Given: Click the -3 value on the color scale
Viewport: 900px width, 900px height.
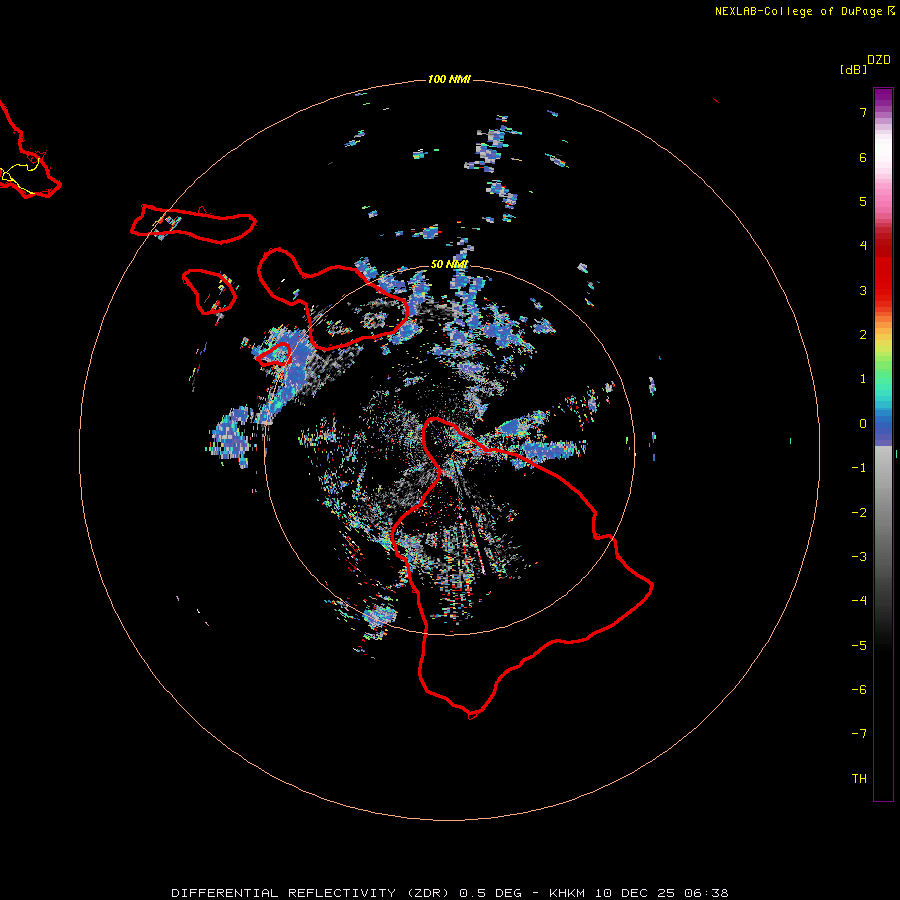Looking at the screenshot, I should pyautogui.click(x=859, y=557).
